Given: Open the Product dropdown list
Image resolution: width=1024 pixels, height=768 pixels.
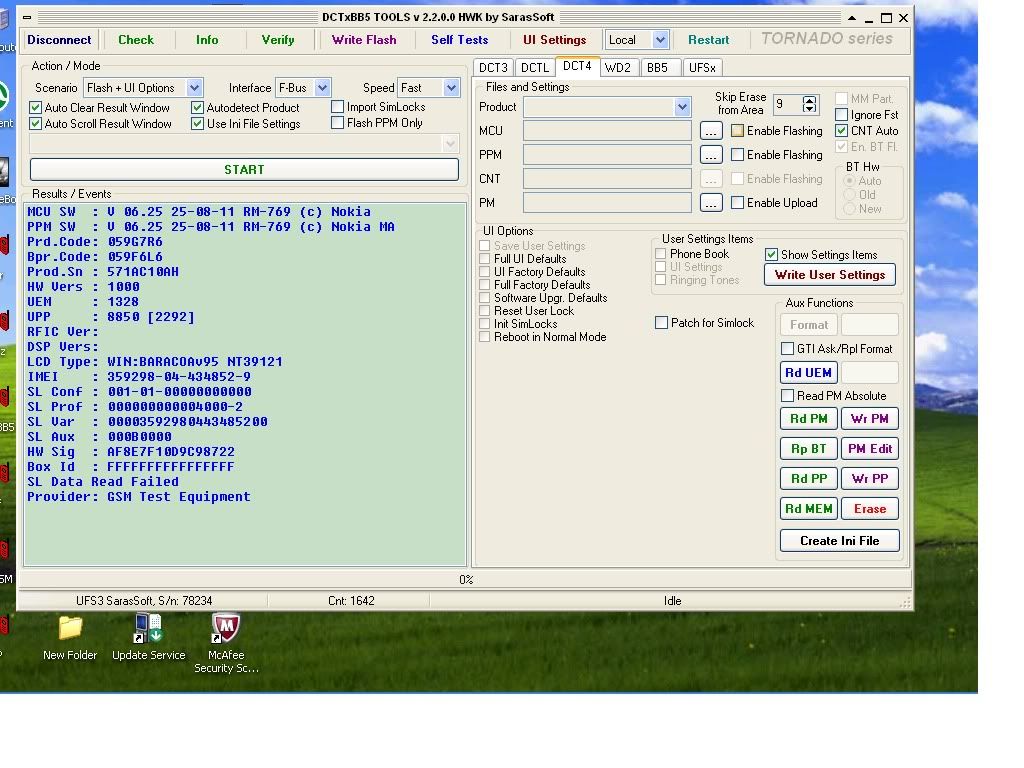Looking at the screenshot, I should pyautogui.click(x=682, y=107).
